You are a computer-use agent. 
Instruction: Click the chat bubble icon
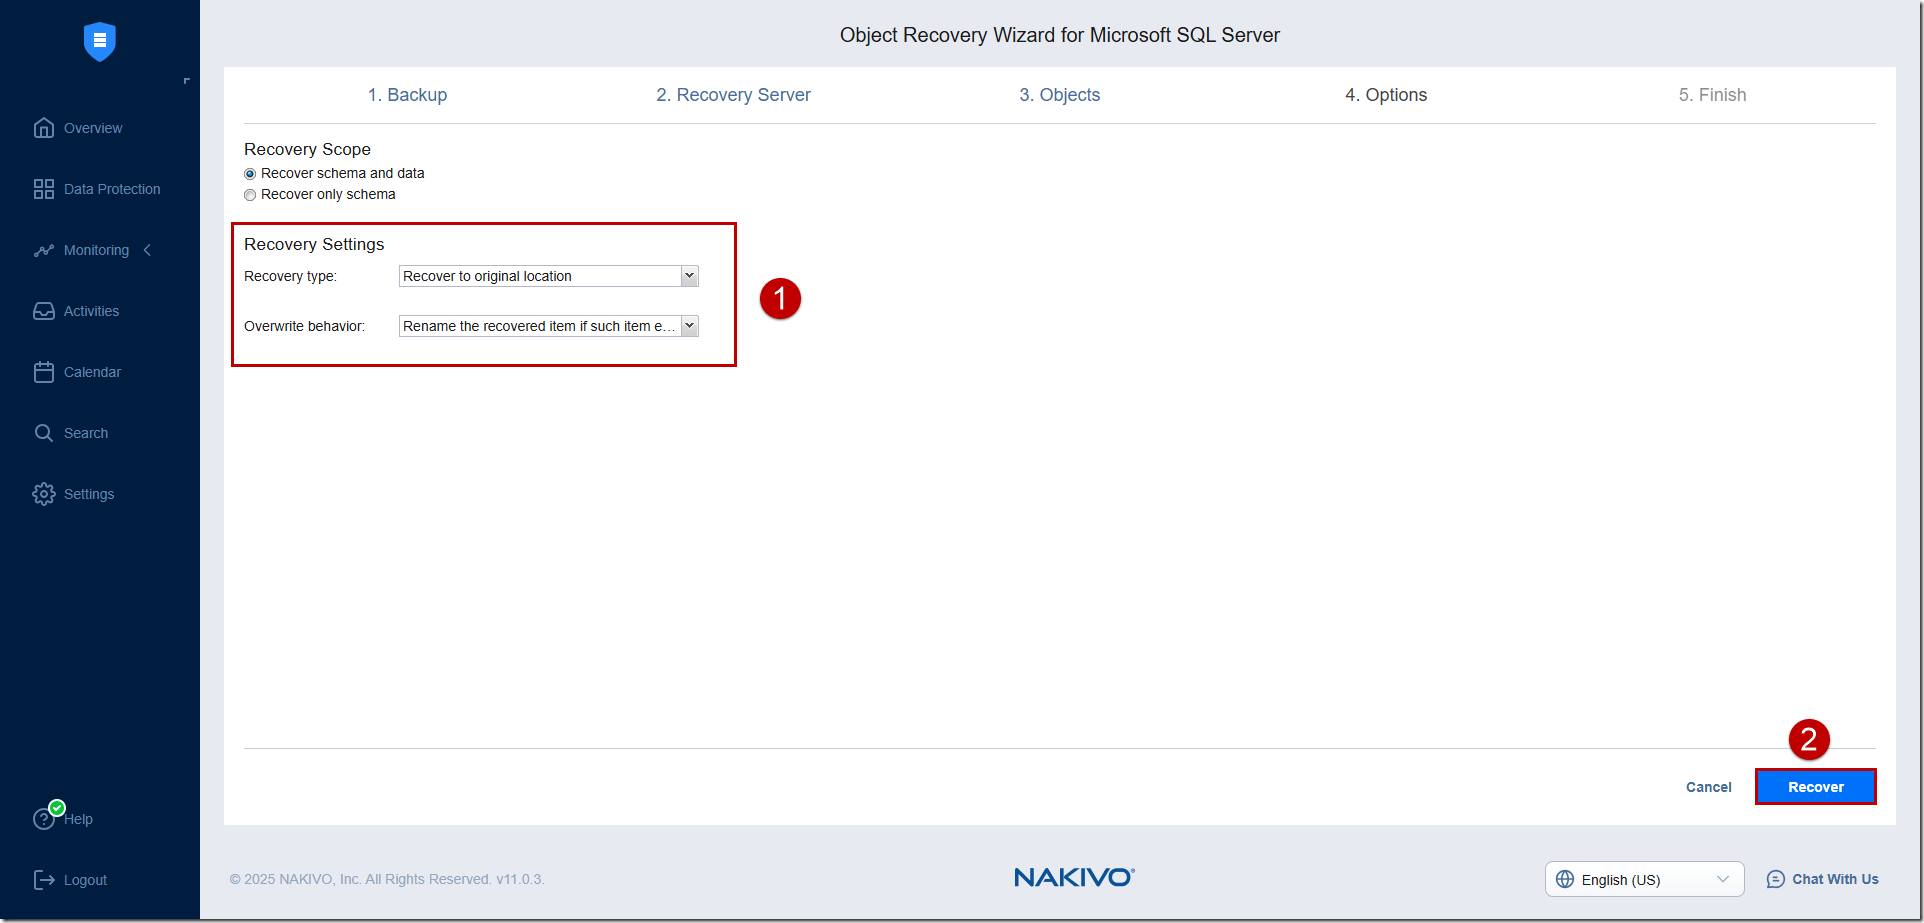[1776, 879]
